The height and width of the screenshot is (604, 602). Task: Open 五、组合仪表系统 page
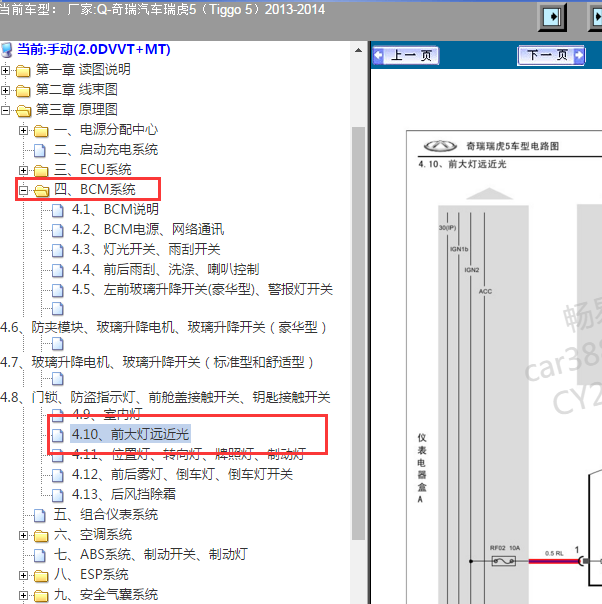106,515
